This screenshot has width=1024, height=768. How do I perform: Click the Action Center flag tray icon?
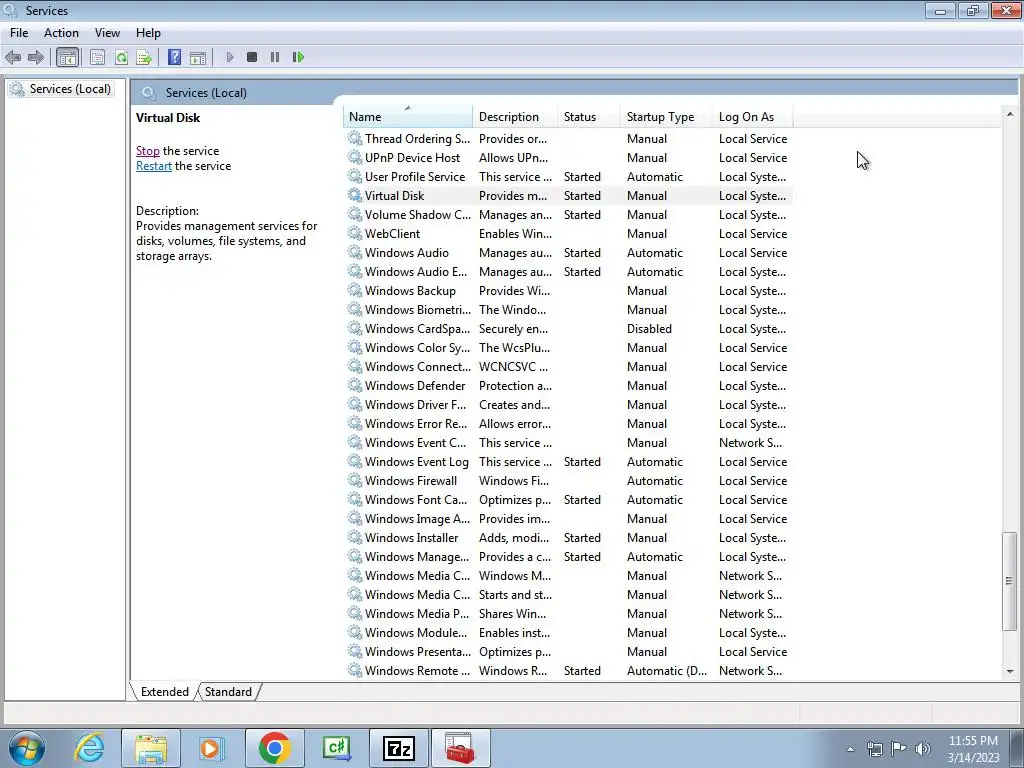tap(899, 749)
